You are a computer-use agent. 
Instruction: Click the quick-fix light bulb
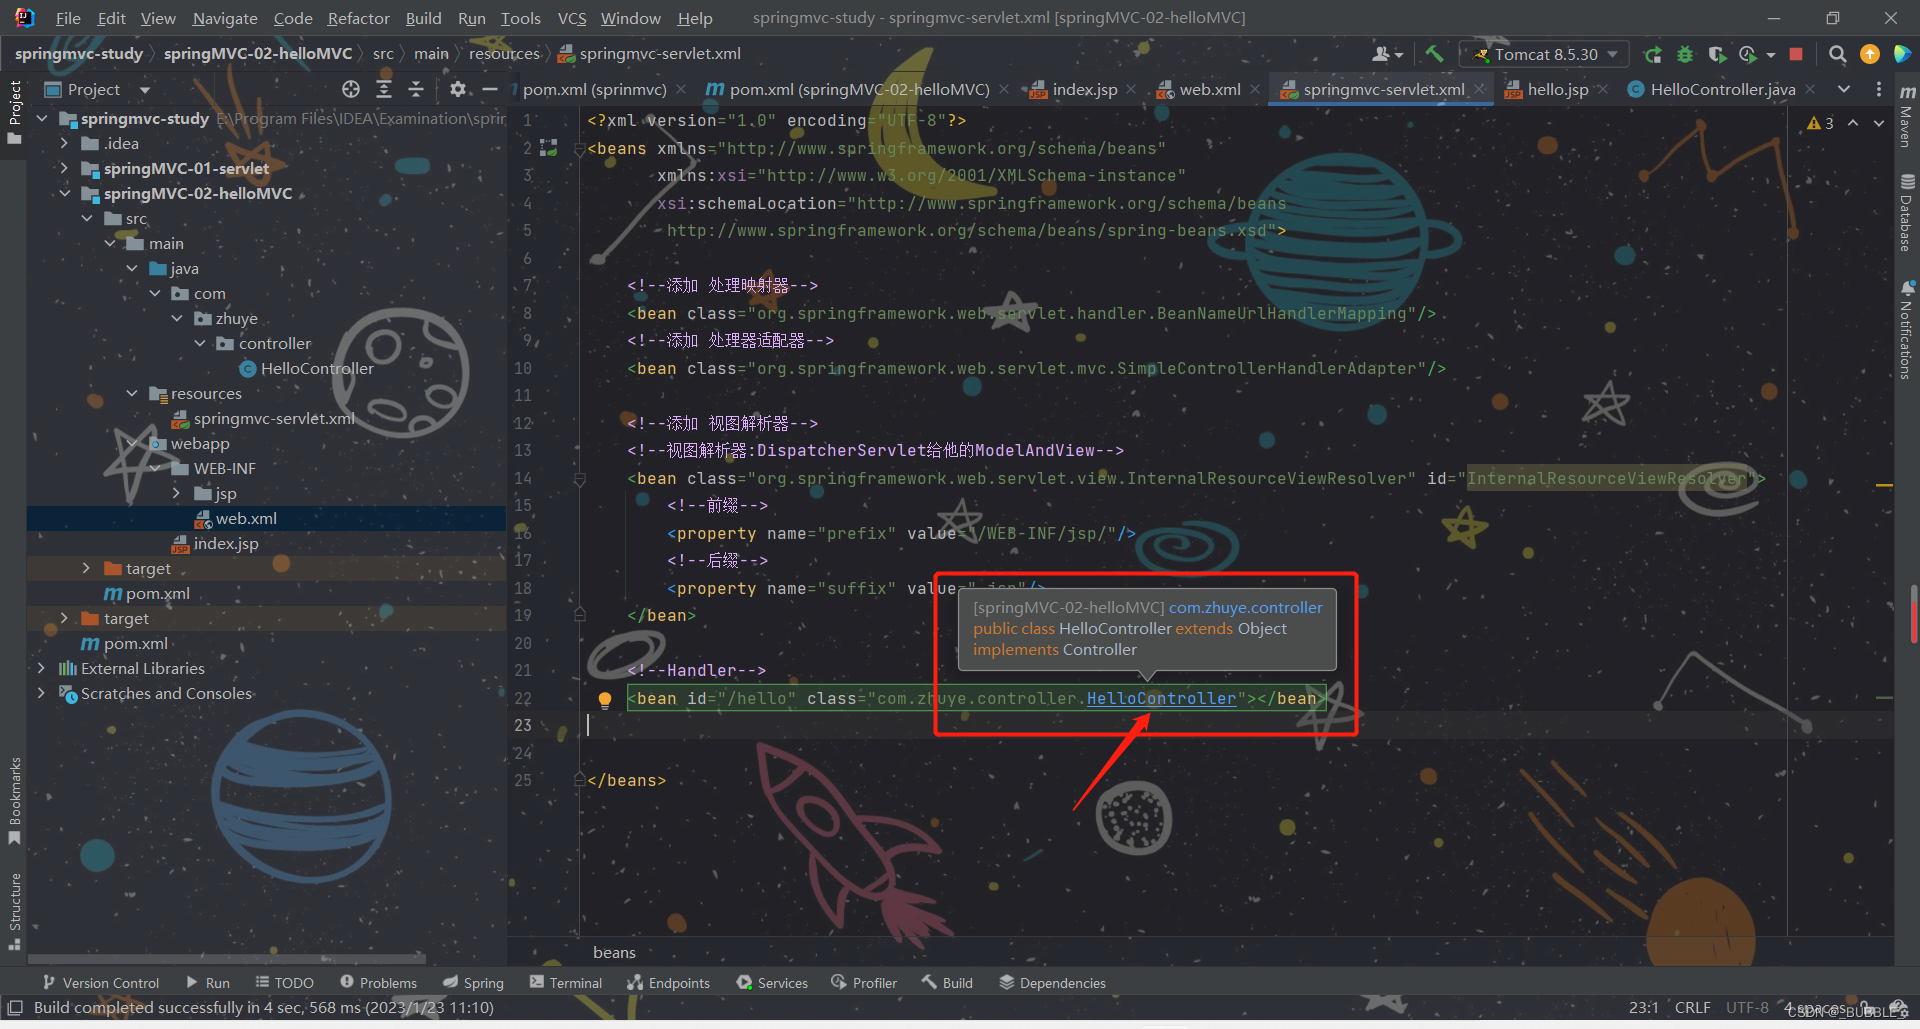click(x=604, y=699)
